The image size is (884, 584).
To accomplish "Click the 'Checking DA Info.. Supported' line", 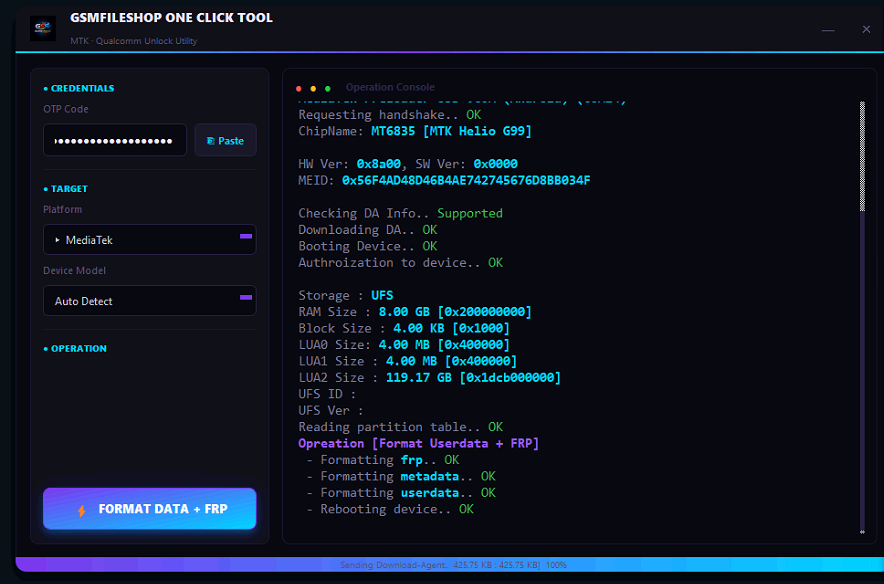I will [400, 213].
